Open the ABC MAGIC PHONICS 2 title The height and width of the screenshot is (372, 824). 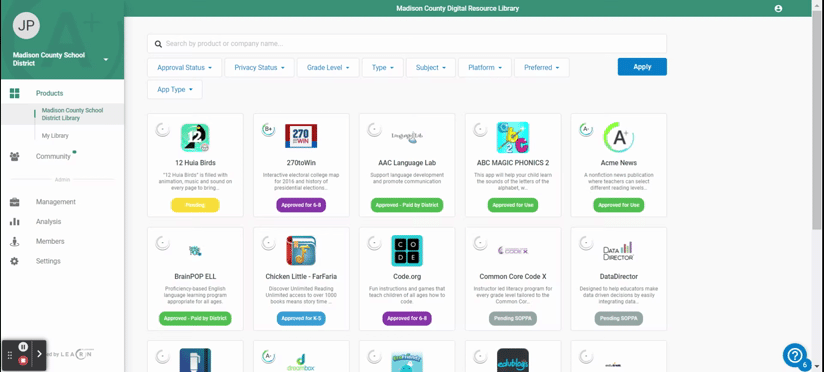click(x=513, y=163)
